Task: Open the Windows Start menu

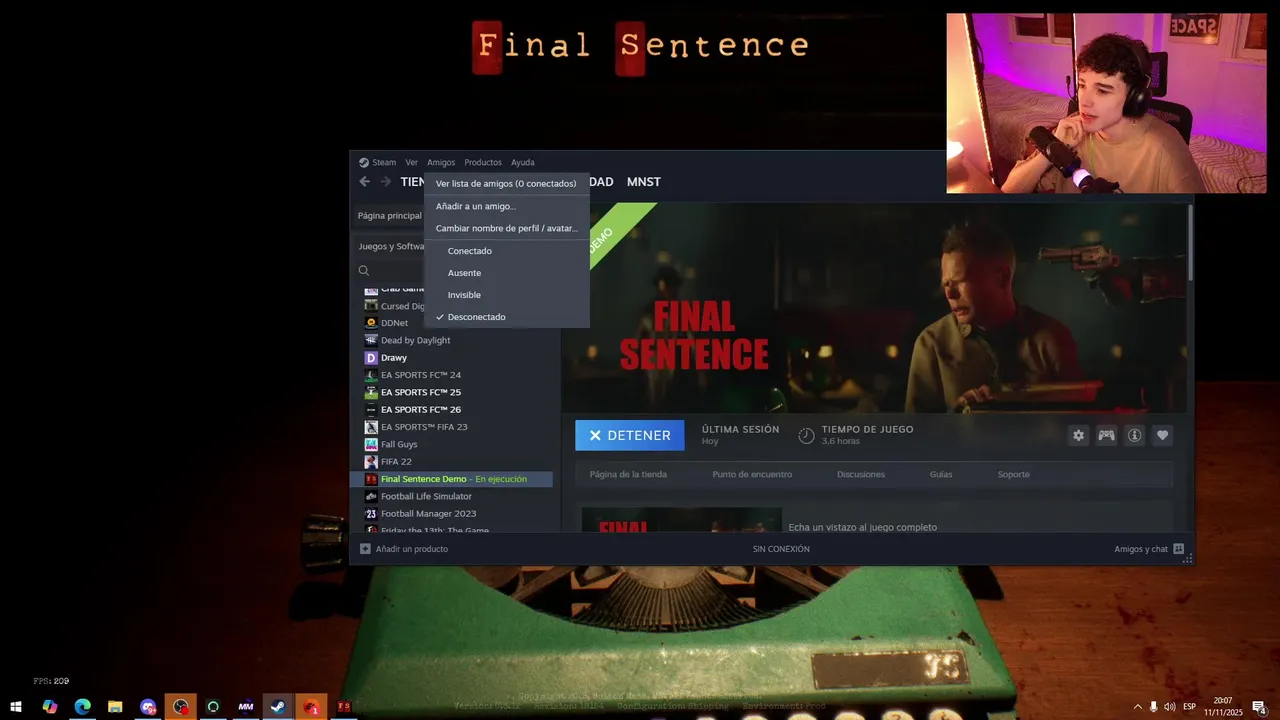Action: tap(16, 707)
